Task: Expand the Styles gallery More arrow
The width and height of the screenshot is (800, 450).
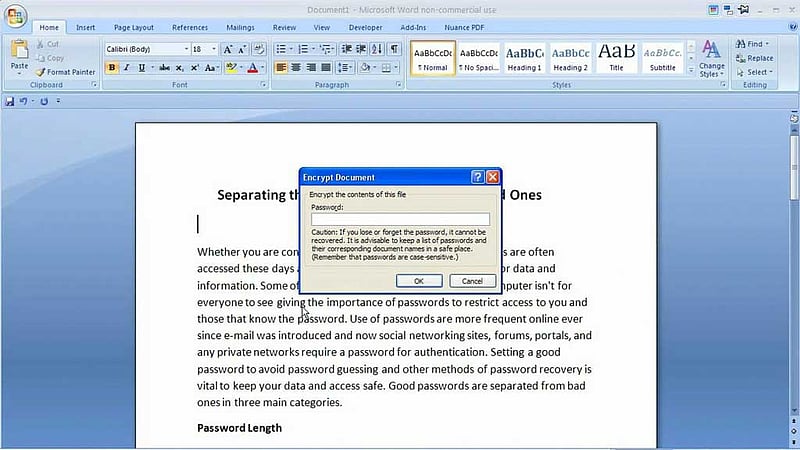Action: [x=691, y=71]
